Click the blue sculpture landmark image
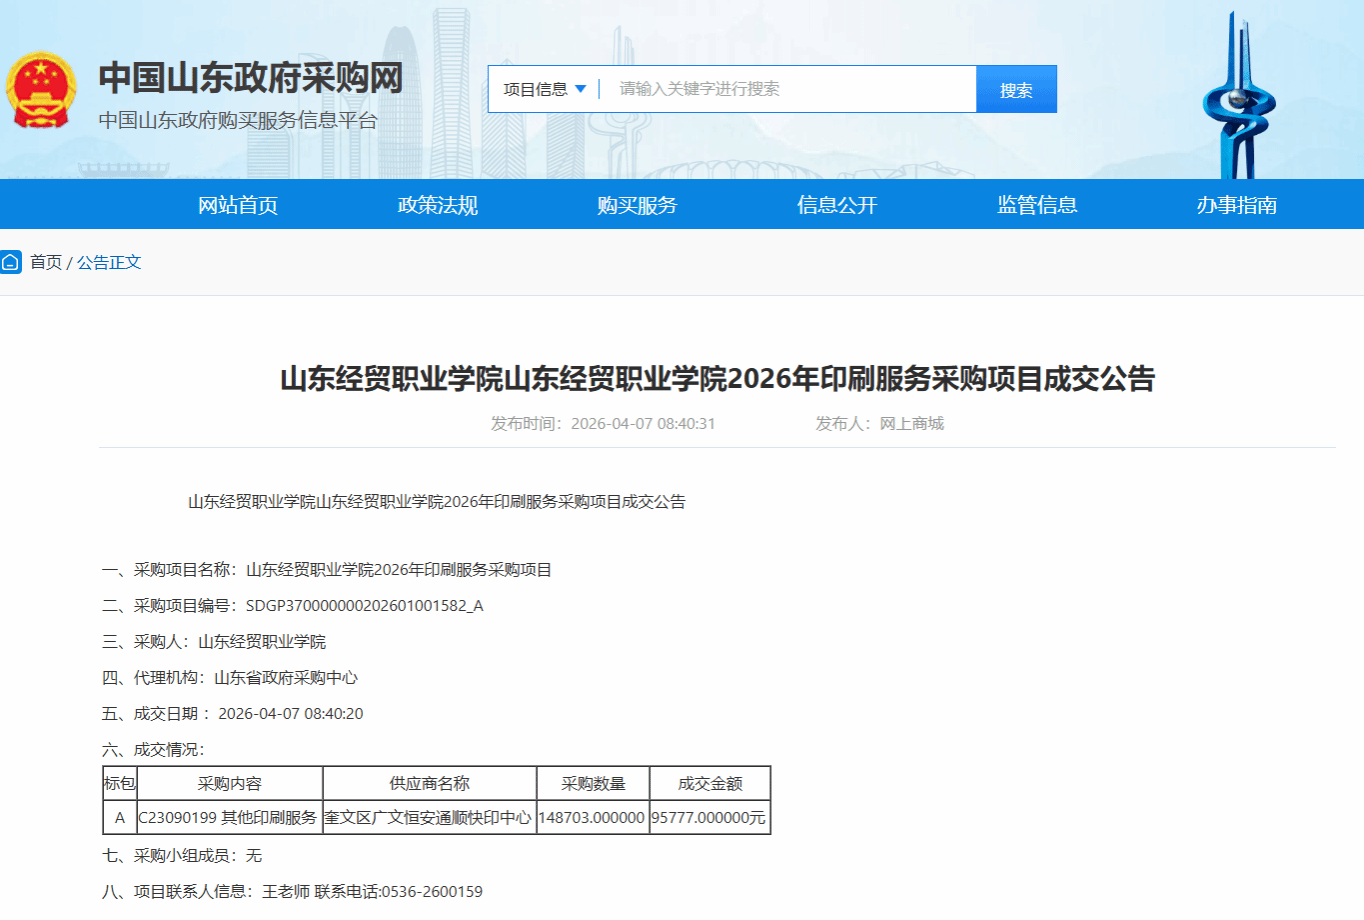This screenshot has height=920, width=1364. (1238, 100)
